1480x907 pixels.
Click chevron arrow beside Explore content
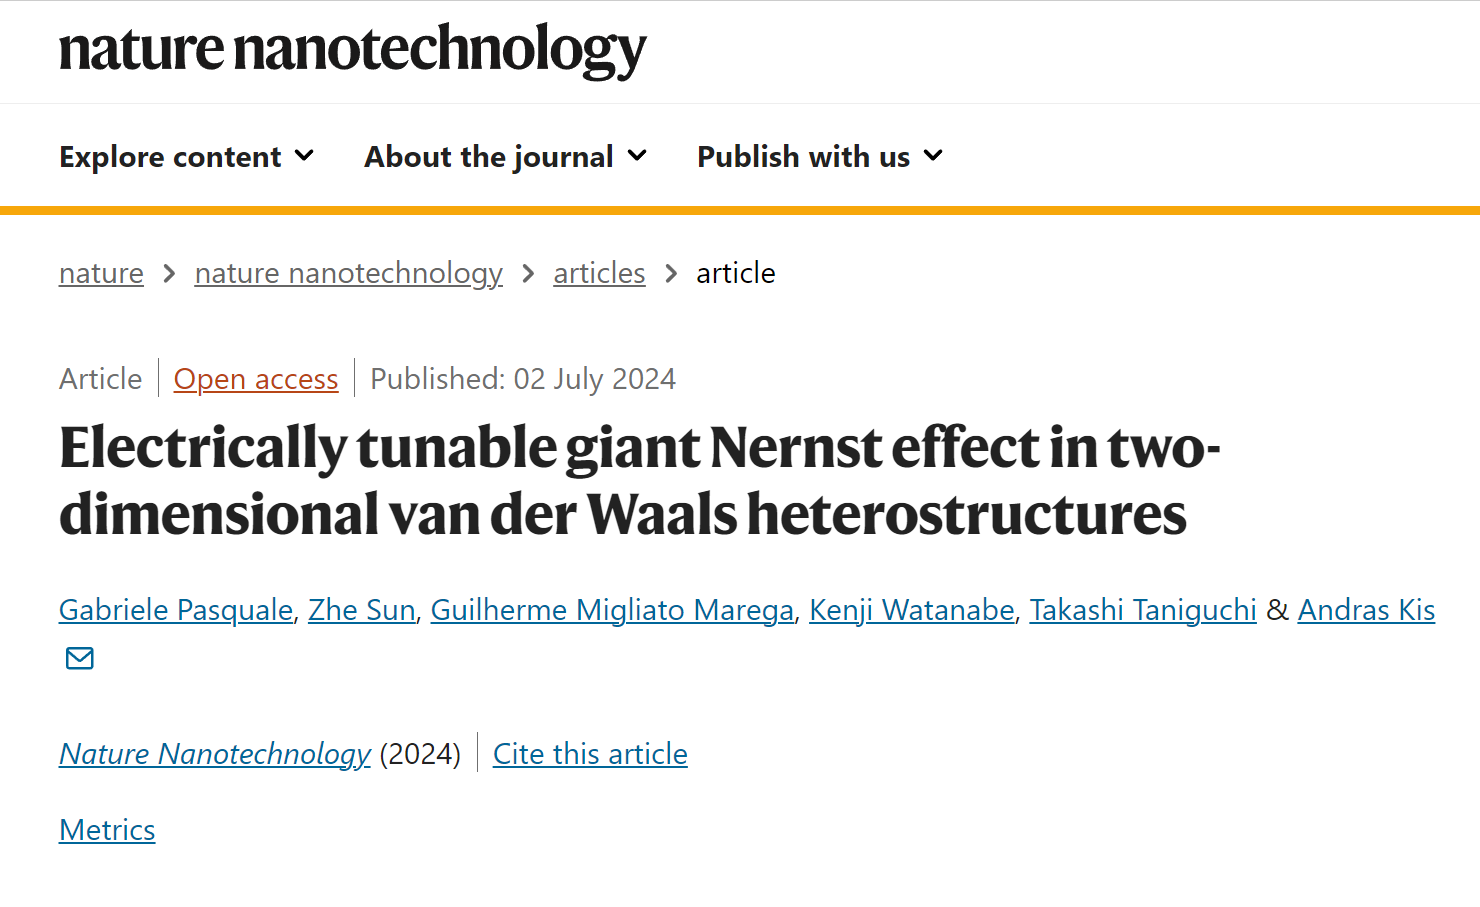coord(305,156)
